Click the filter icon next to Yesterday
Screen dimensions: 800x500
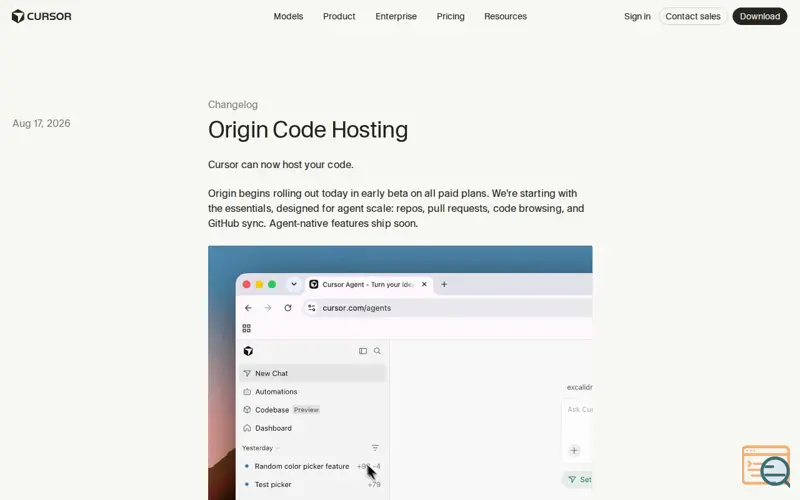375,448
